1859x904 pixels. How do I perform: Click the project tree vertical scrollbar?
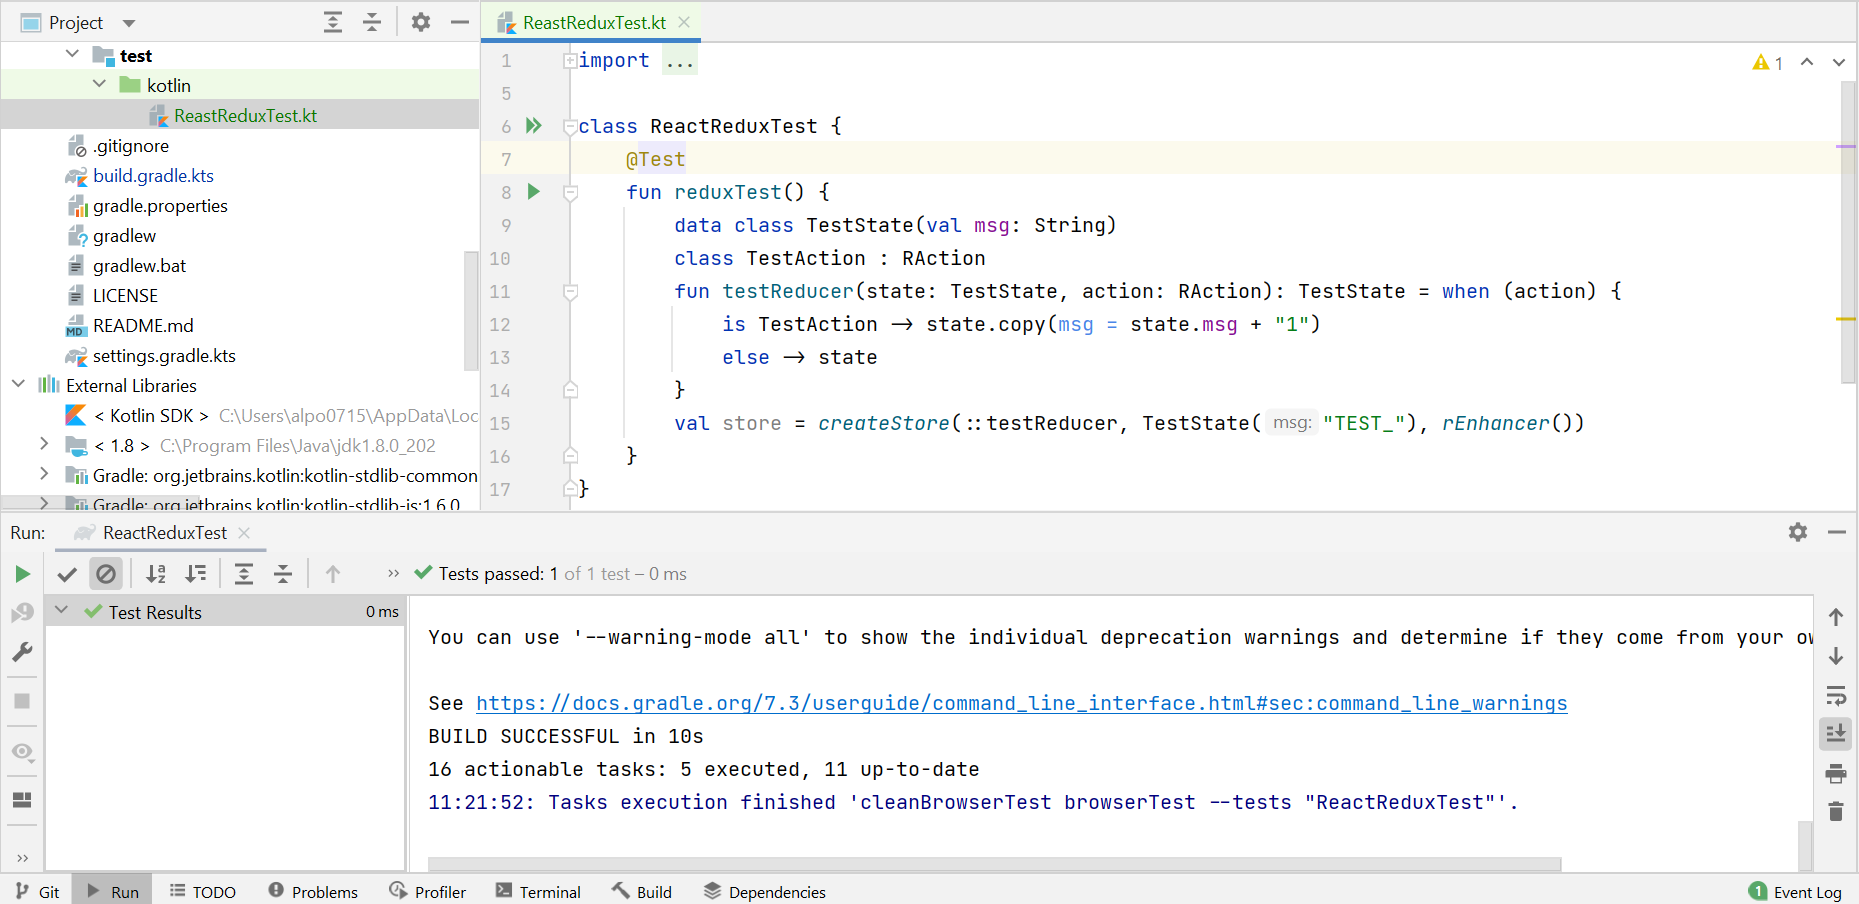[471, 310]
